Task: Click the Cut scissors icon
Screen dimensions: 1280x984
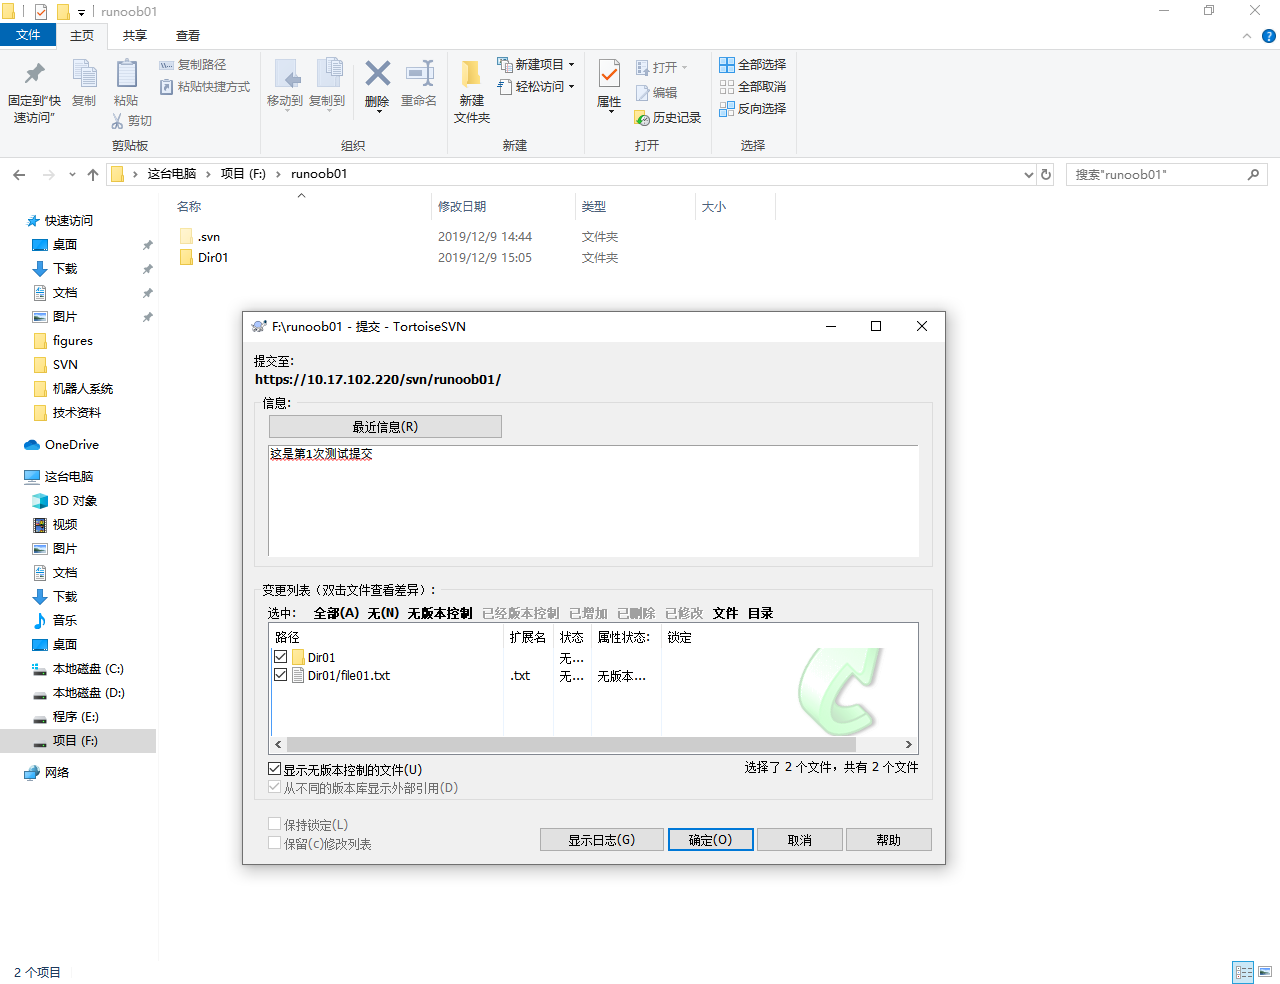Action: pos(118,121)
